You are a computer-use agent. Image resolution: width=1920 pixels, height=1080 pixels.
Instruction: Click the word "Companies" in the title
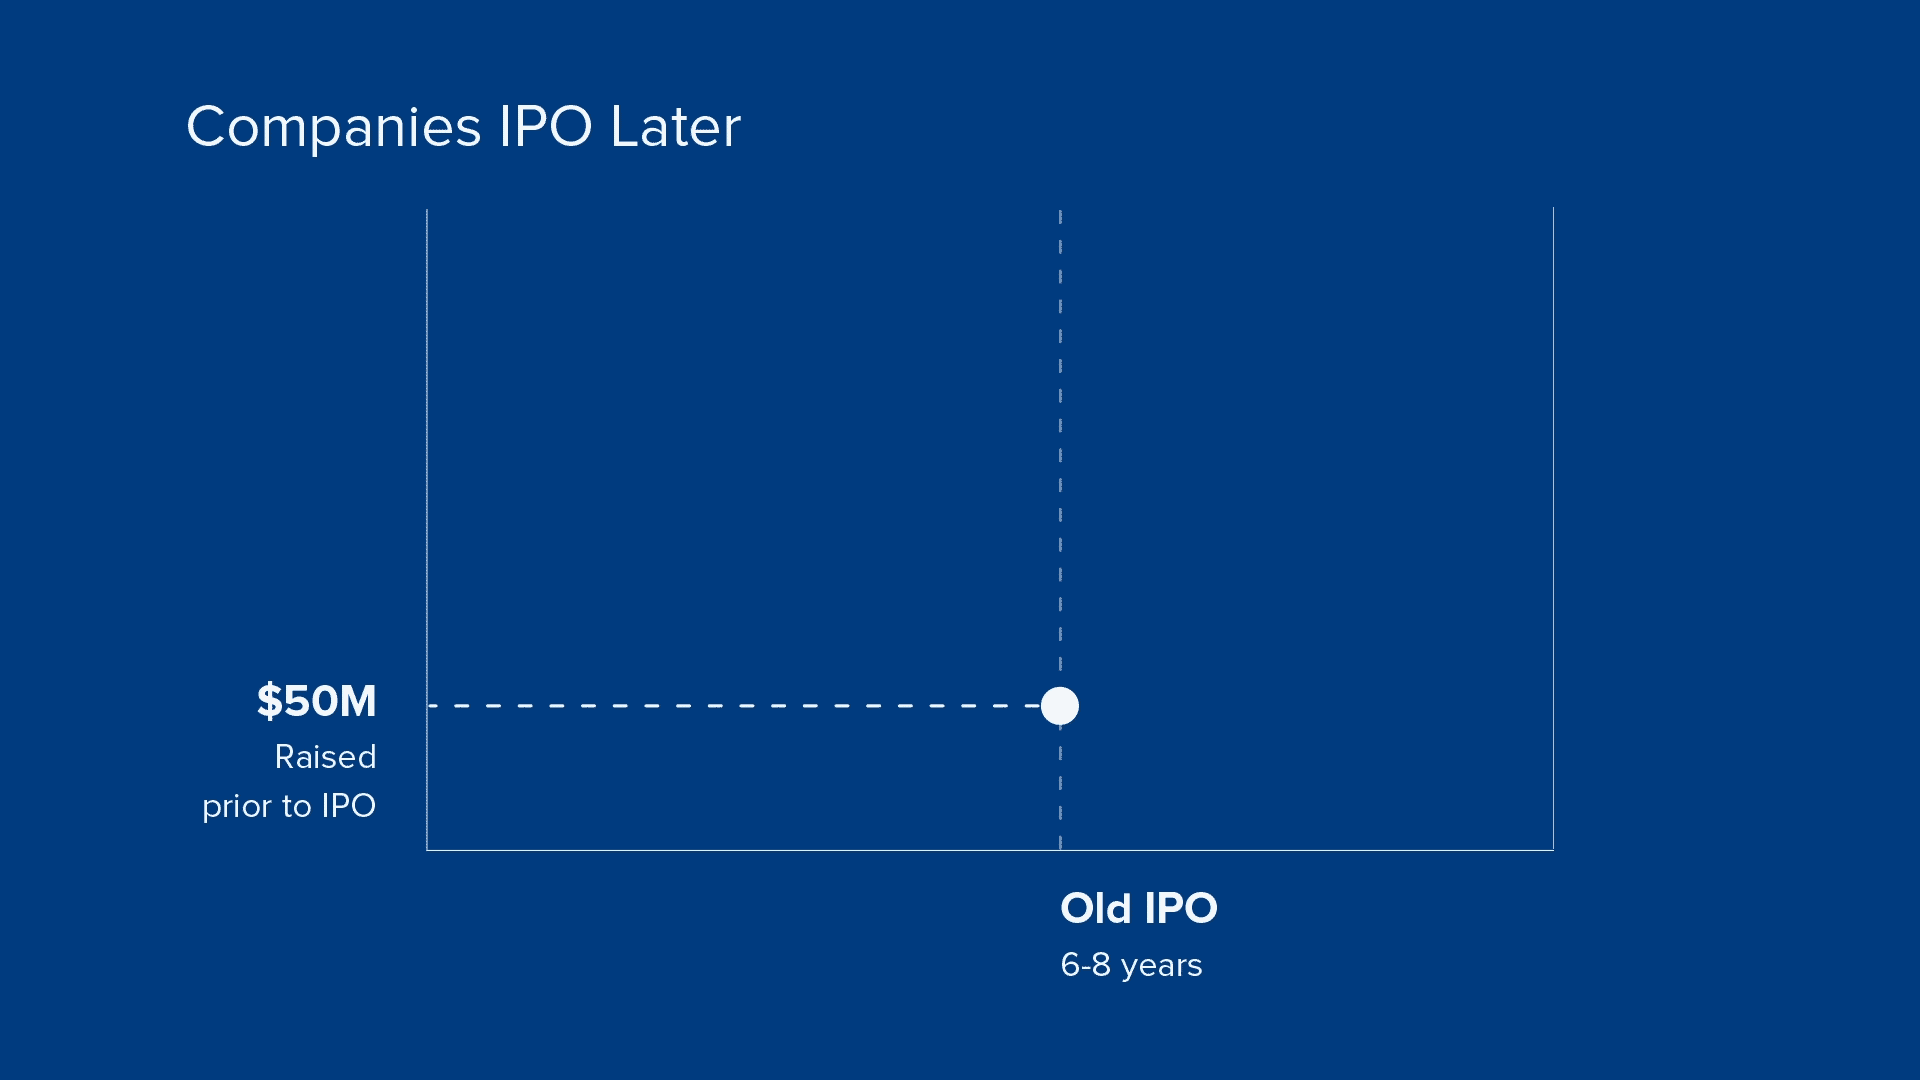click(x=334, y=127)
